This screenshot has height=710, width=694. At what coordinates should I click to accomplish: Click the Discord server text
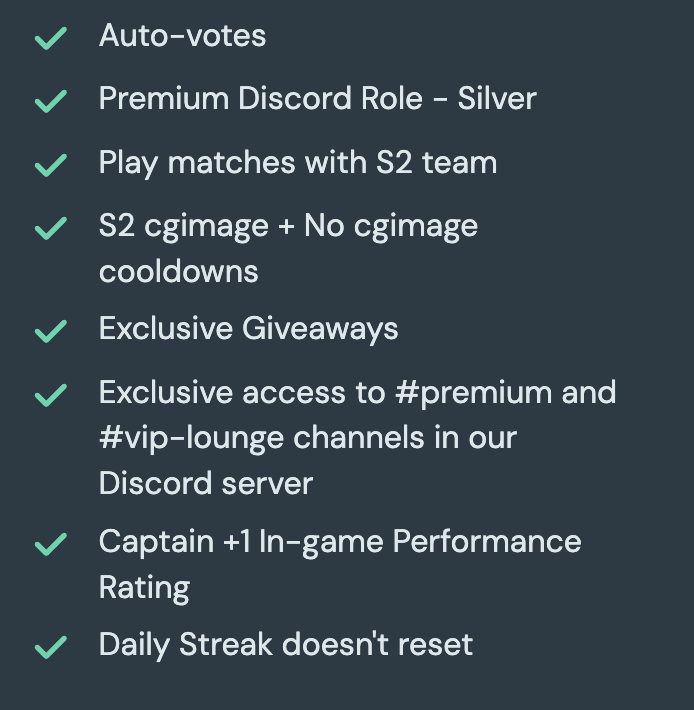205,483
